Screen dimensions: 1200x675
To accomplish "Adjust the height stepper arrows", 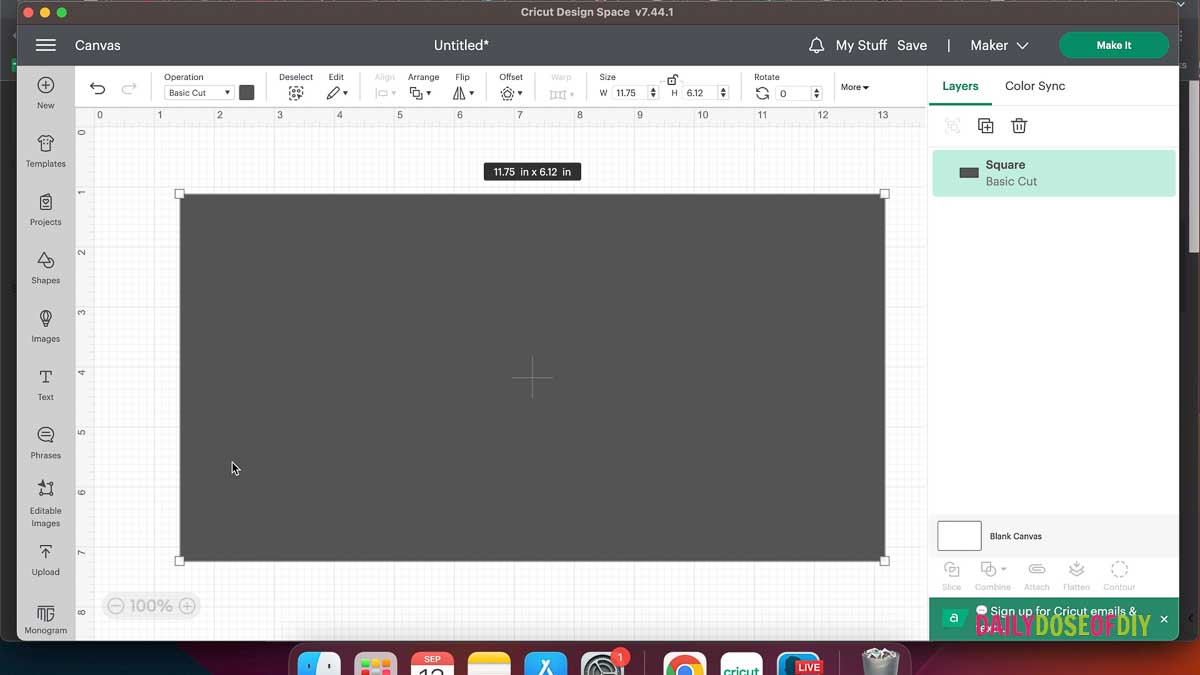I will tap(723, 93).
